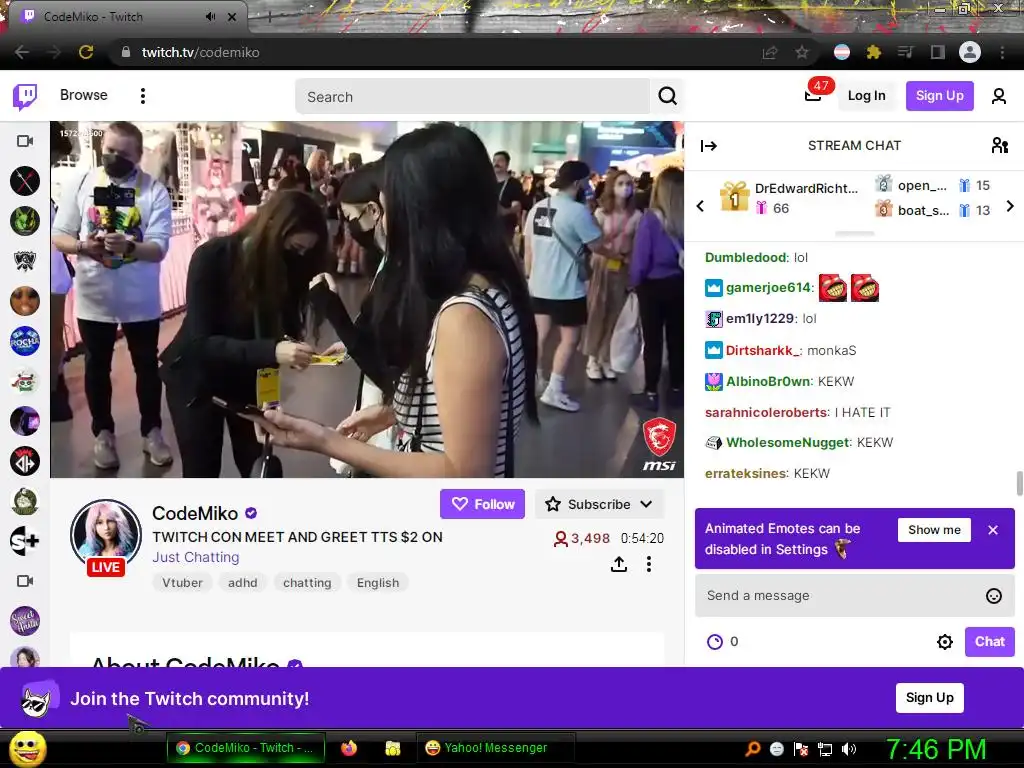The height and width of the screenshot is (768, 1024).
Task: Open the Chrome profile avatar
Action: point(970,52)
